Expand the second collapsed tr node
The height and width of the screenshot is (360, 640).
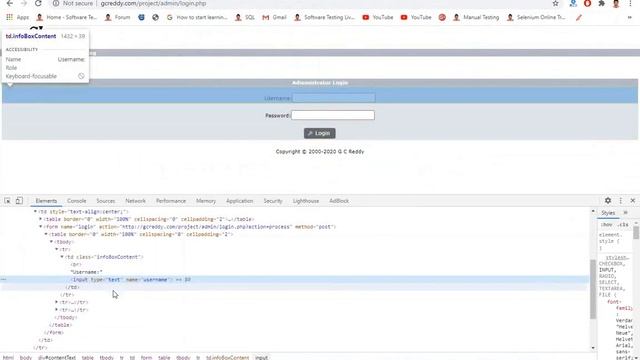tap(57, 310)
